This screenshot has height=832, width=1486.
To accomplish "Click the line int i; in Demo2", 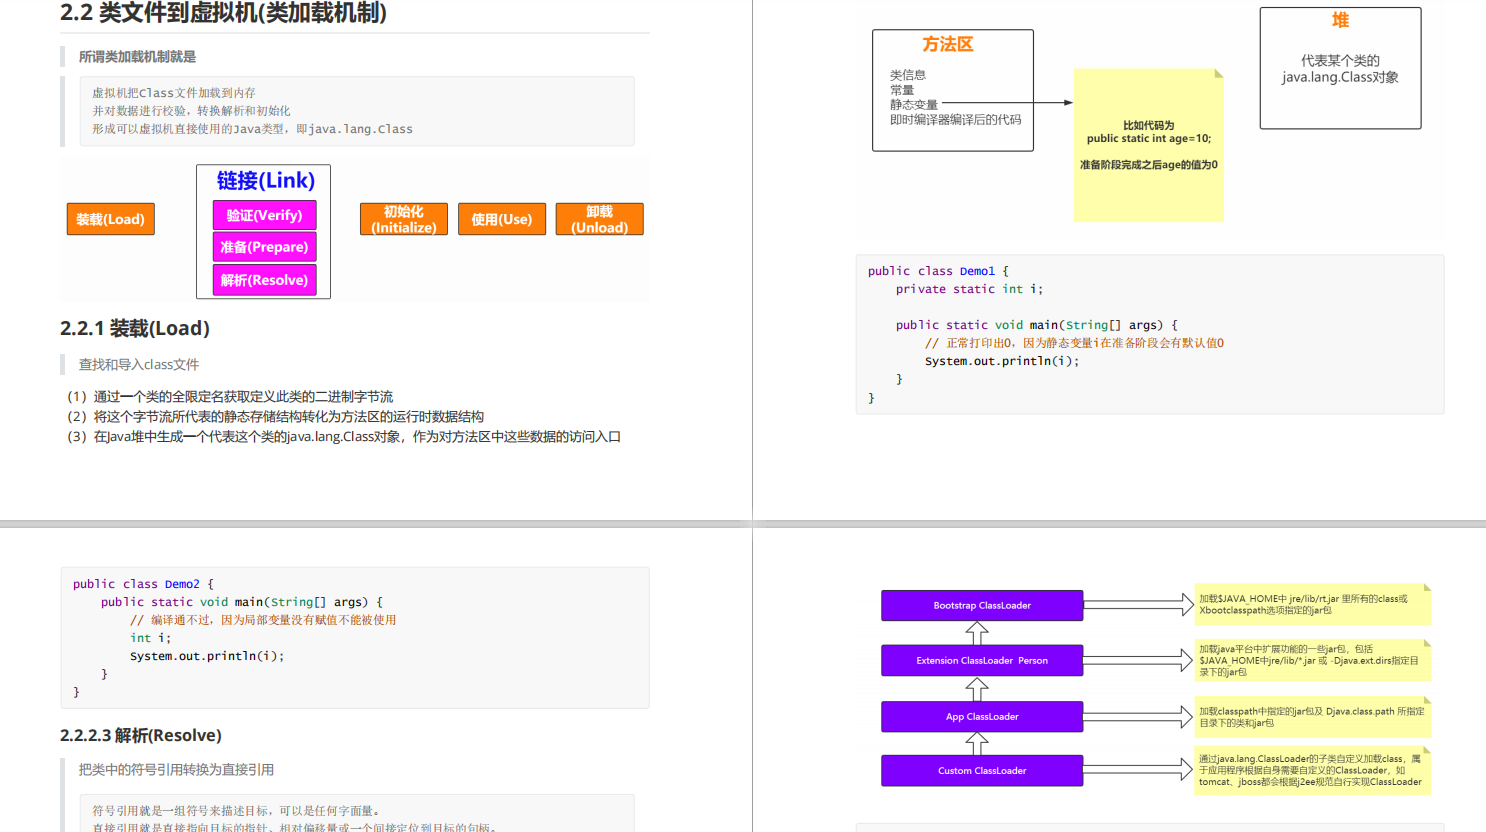I will pos(150,638).
